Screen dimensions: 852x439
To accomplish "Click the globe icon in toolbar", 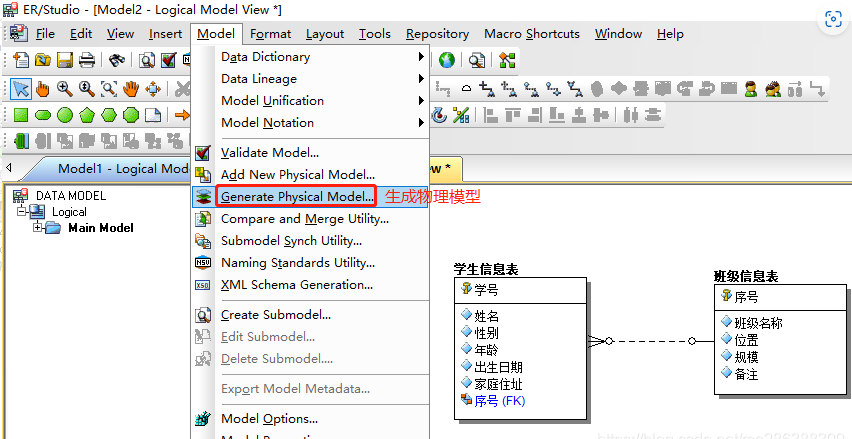I will [x=447, y=60].
